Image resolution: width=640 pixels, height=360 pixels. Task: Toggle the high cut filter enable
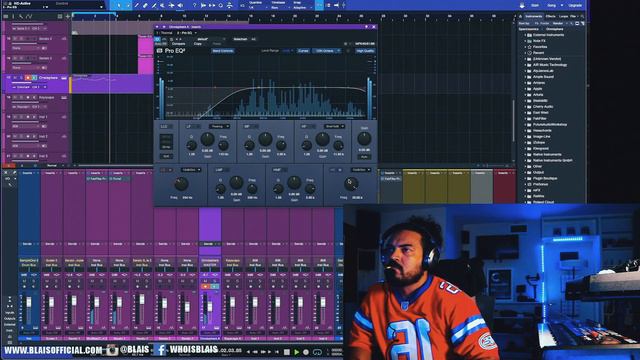(x=335, y=170)
